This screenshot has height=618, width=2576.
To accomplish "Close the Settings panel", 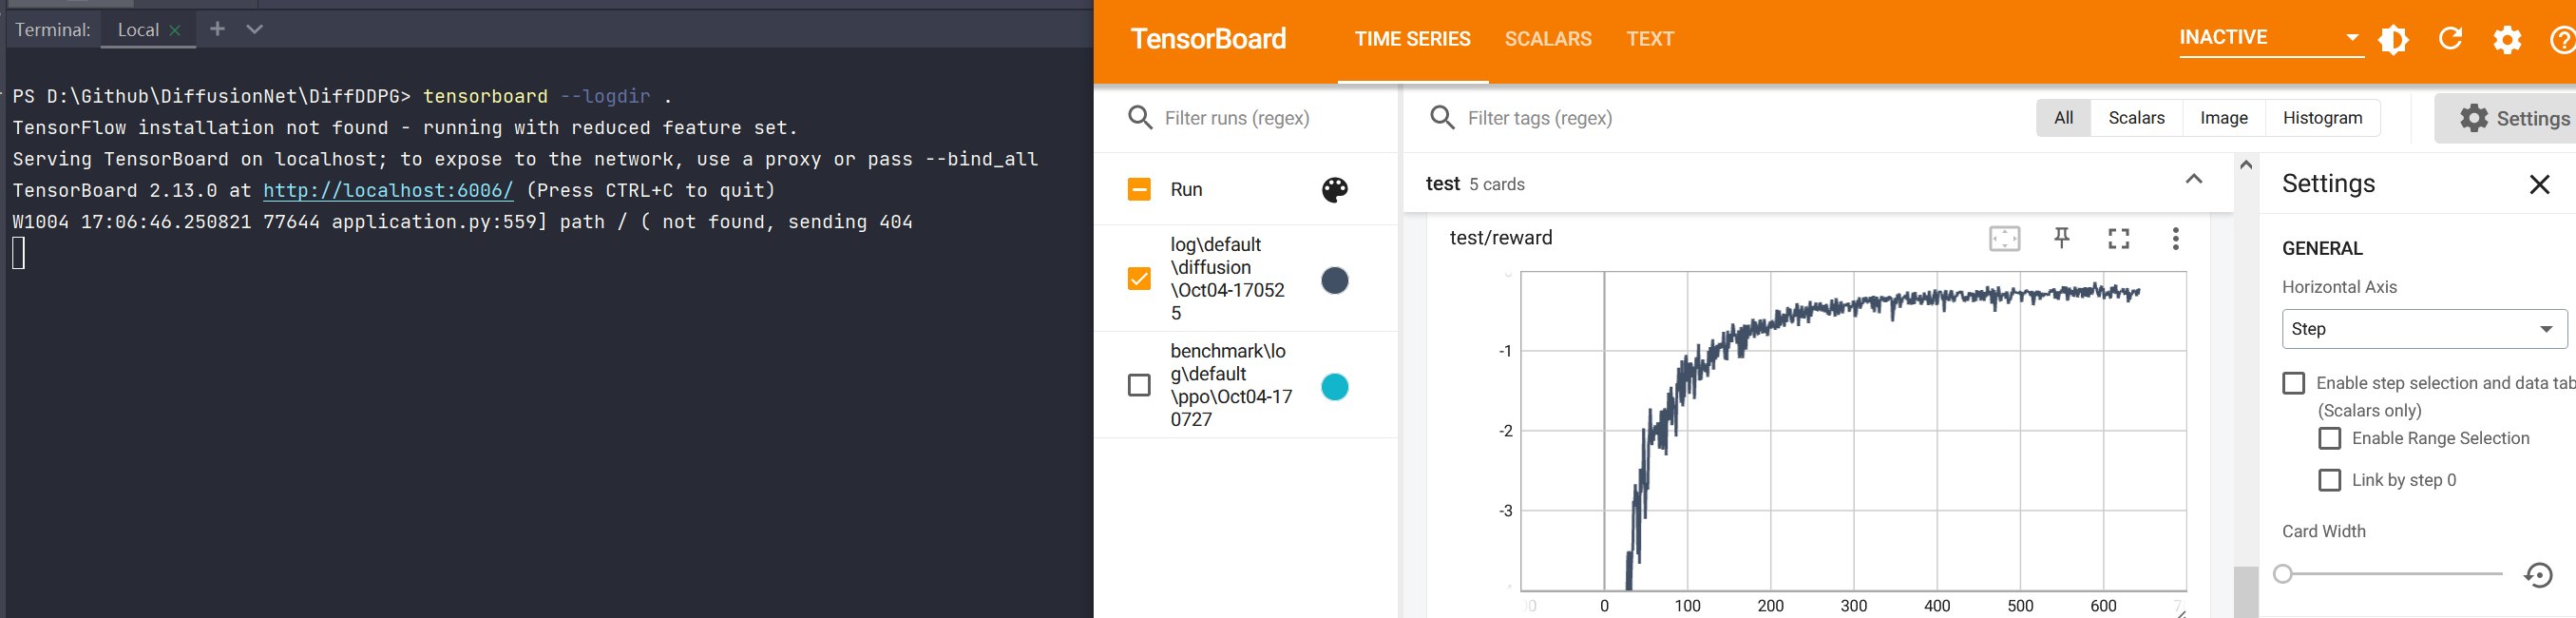I will tap(2539, 184).
